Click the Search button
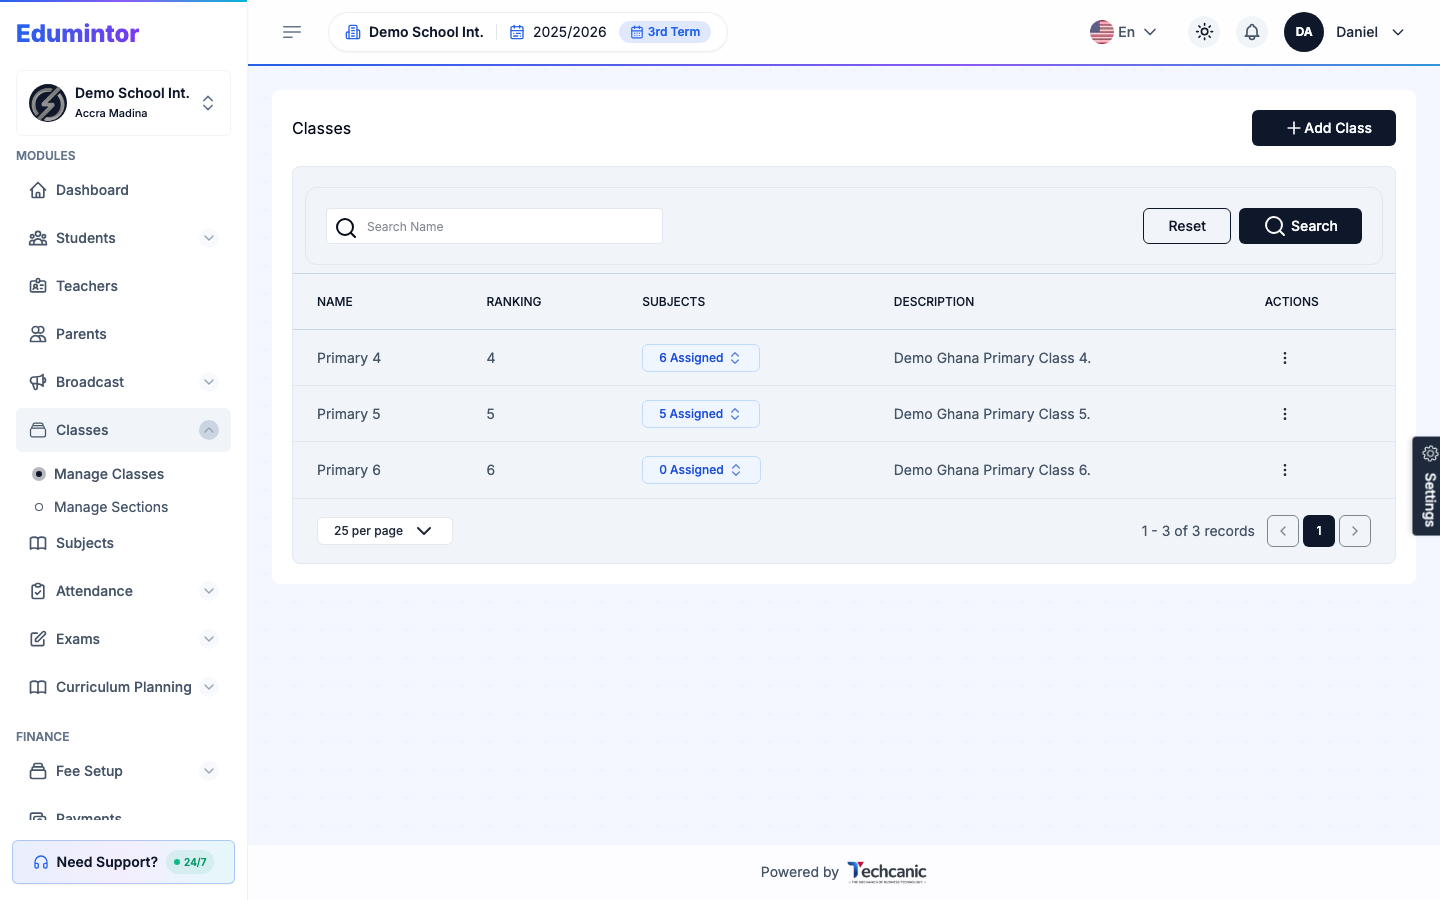 (1300, 226)
